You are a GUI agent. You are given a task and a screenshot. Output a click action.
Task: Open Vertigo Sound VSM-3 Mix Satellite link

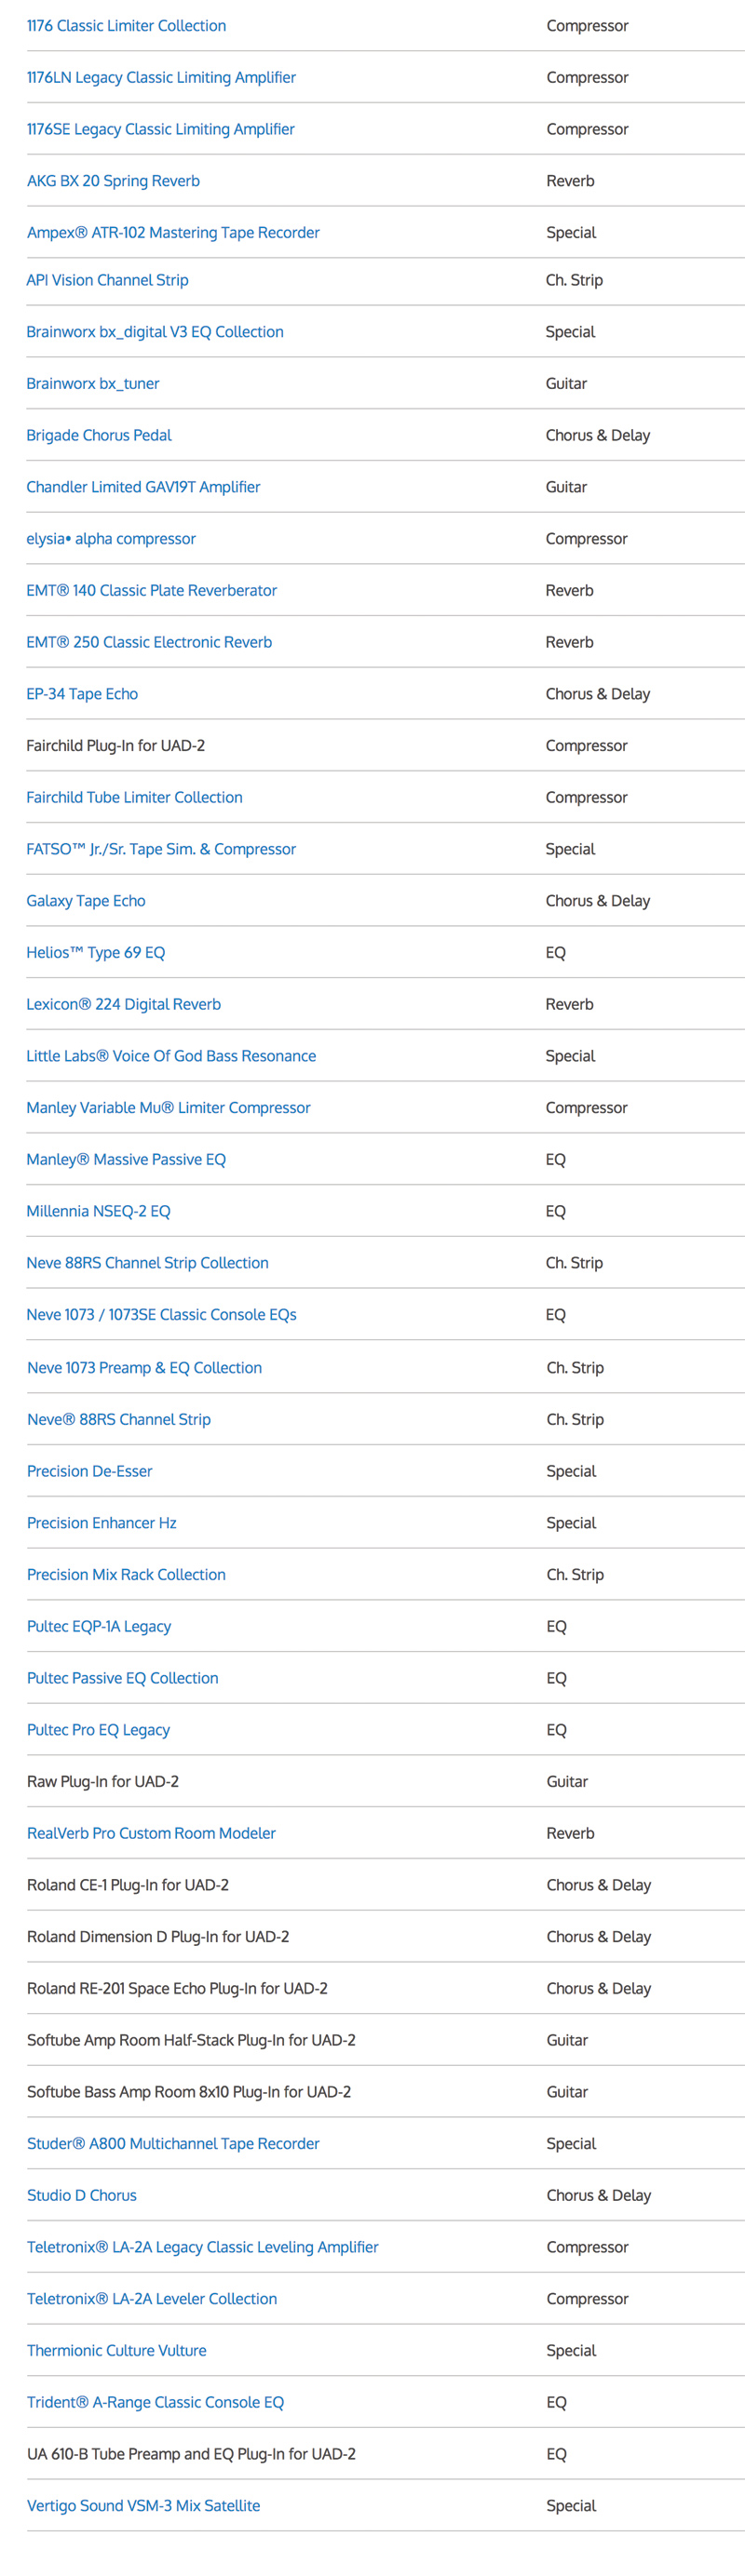pyautogui.click(x=143, y=2505)
